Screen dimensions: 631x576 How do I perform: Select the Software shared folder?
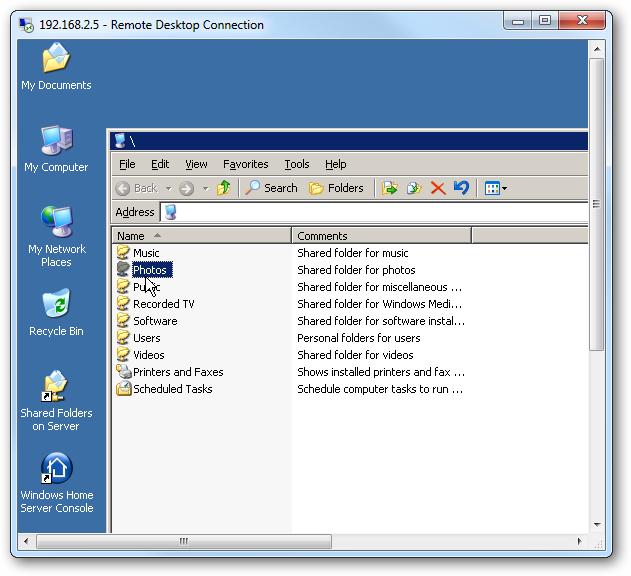(154, 321)
